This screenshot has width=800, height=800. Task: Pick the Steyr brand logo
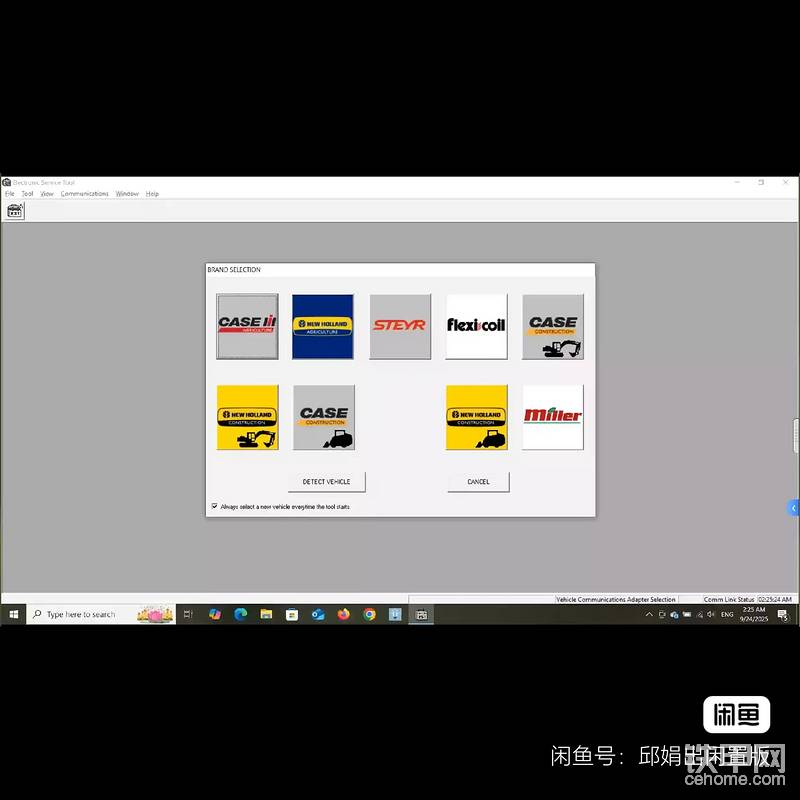pos(400,326)
